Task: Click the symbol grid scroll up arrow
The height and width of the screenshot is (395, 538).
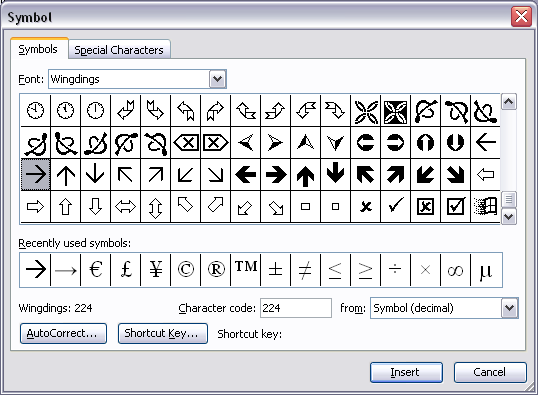Action: coord(509,102)
